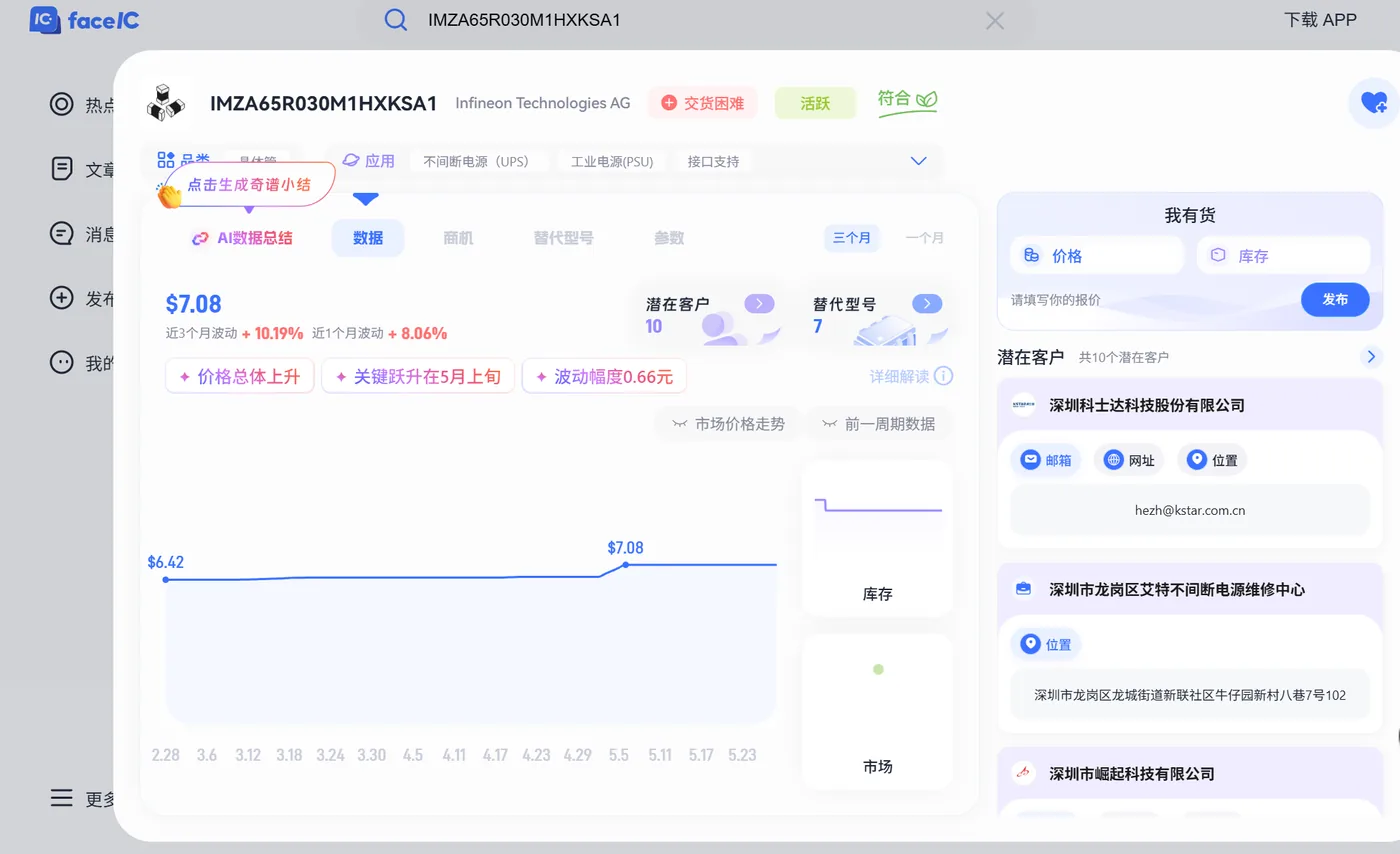The width and height of the screenshot is (1400, 854).
Task: Switch to the 数据 tab
Action: (x=368, y=238)
